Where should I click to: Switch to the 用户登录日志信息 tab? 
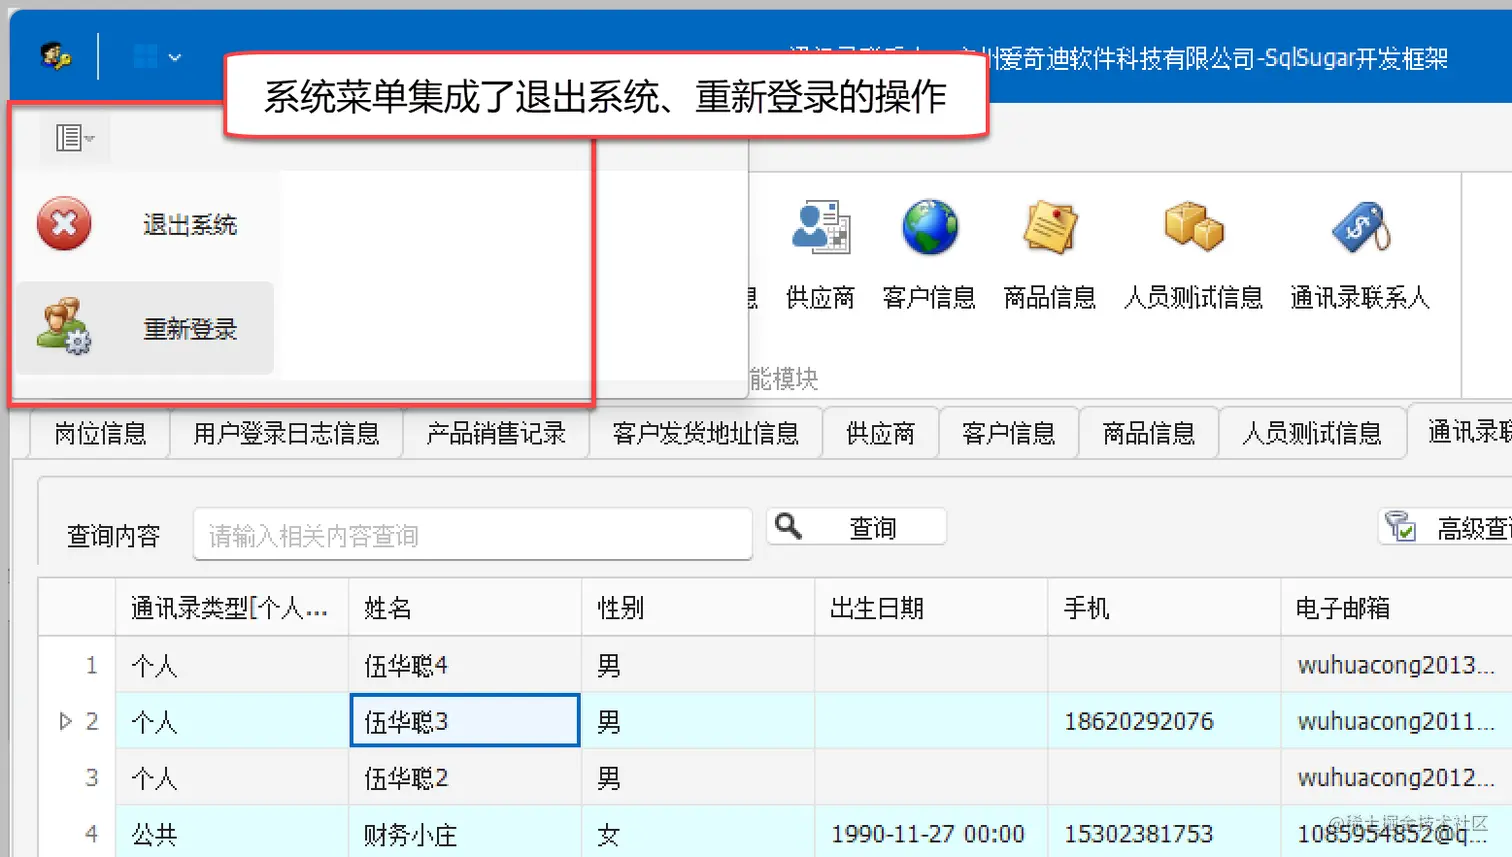click(286, 433)
